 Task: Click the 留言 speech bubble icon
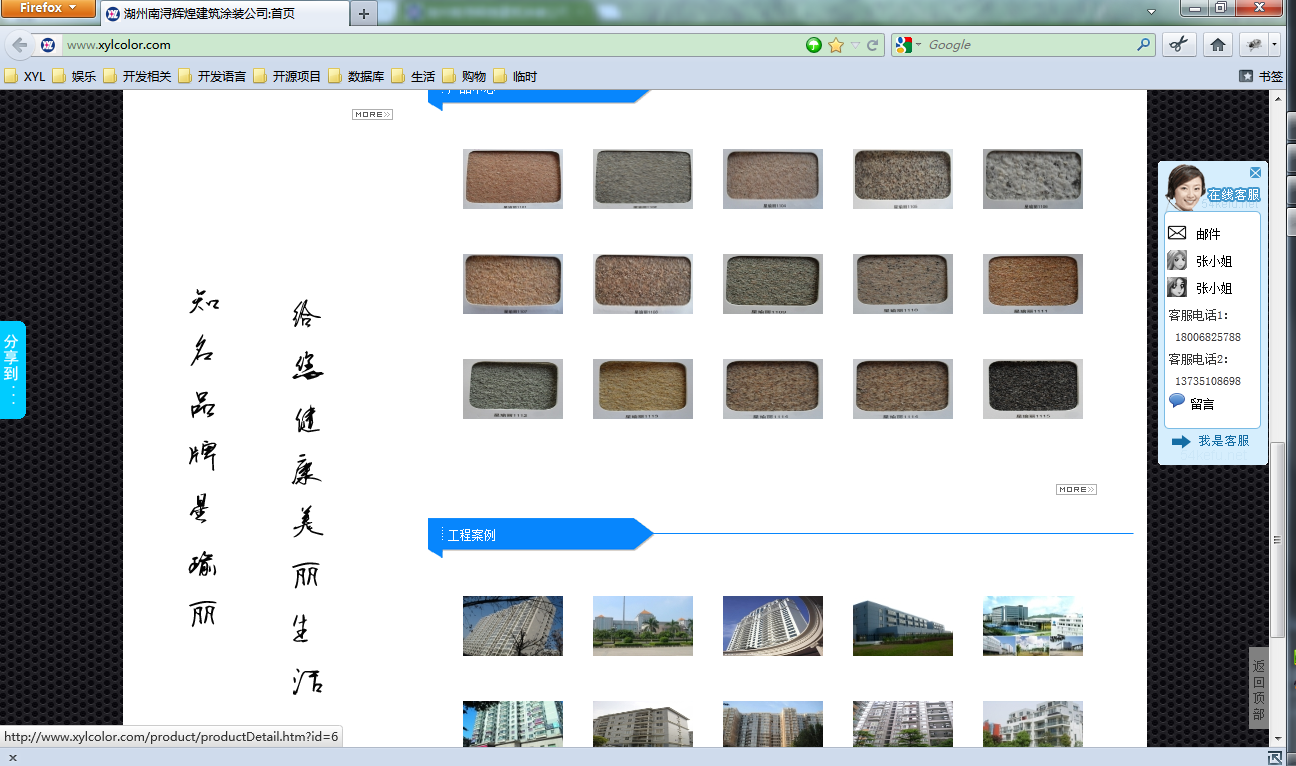tap(1177, 401)
